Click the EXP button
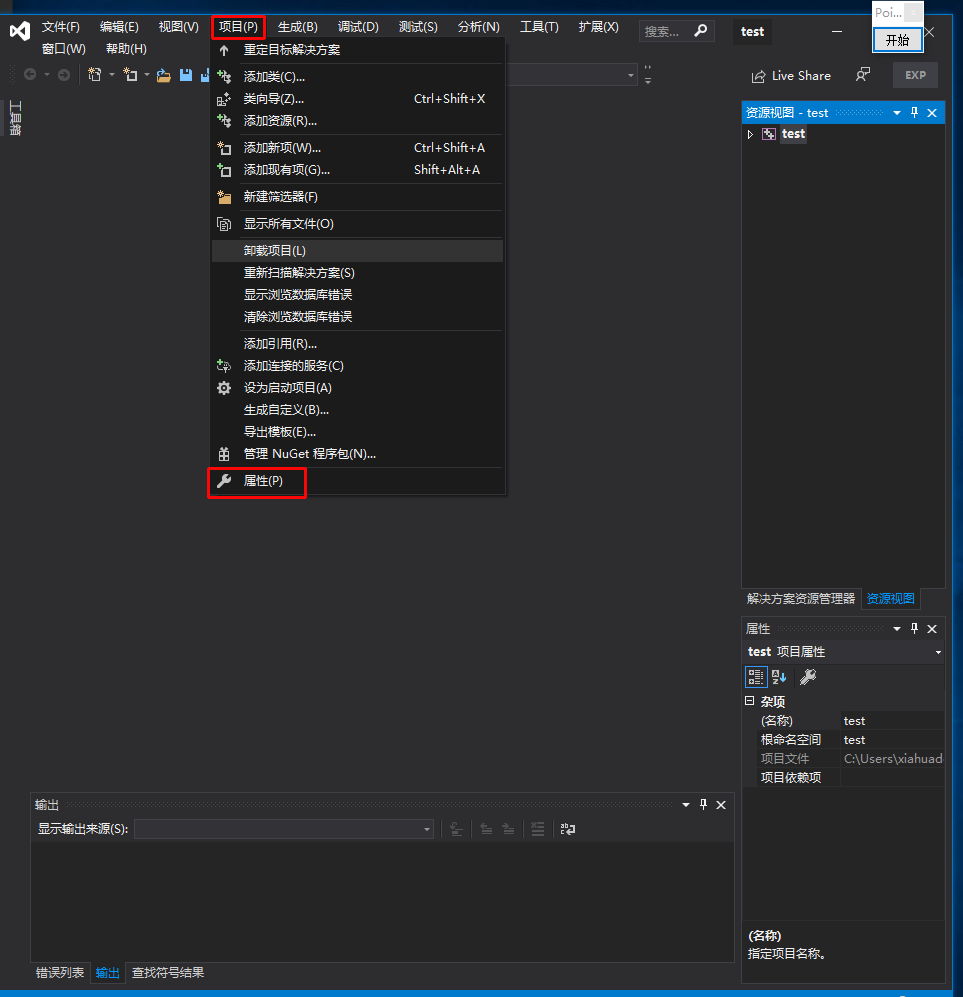This screenshot has width=963, height=997. click(x=916, y=75)
